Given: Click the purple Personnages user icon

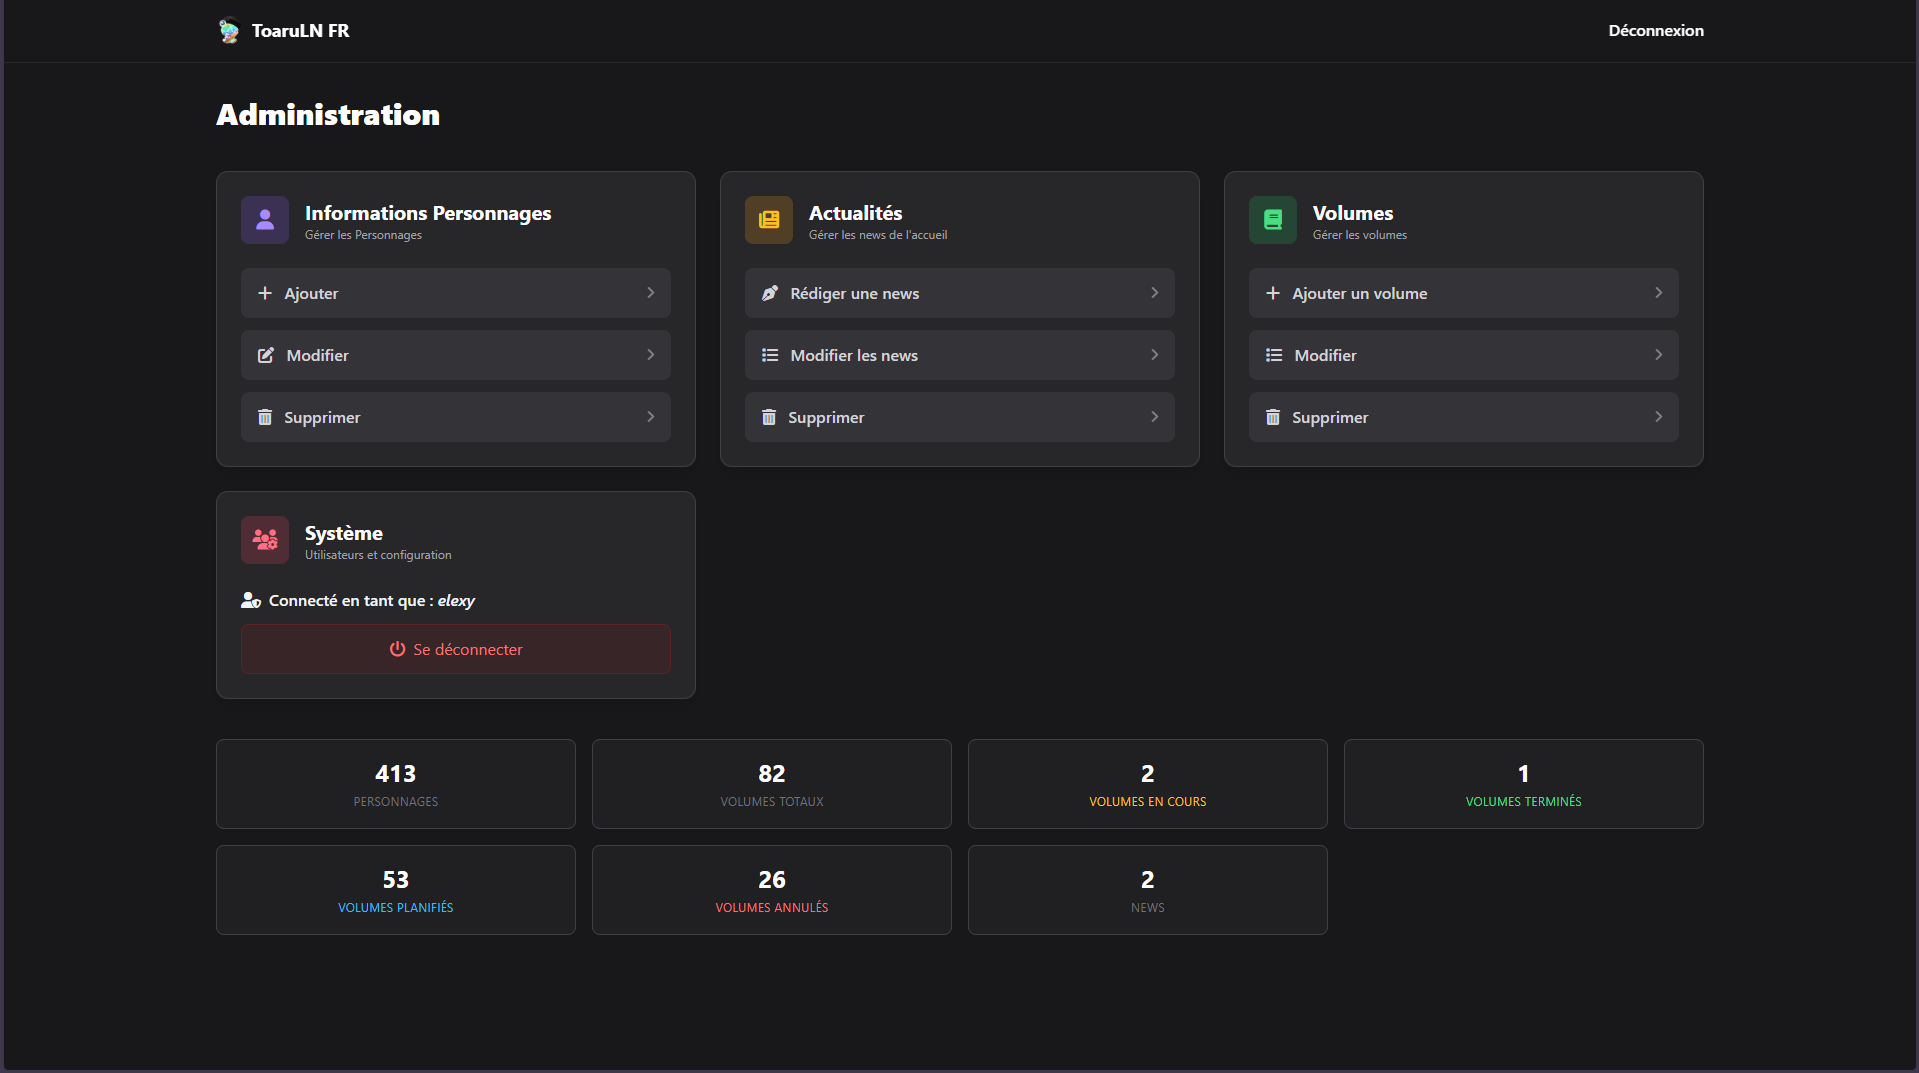Looking at the screenshot, I should [x=265, y=220].
